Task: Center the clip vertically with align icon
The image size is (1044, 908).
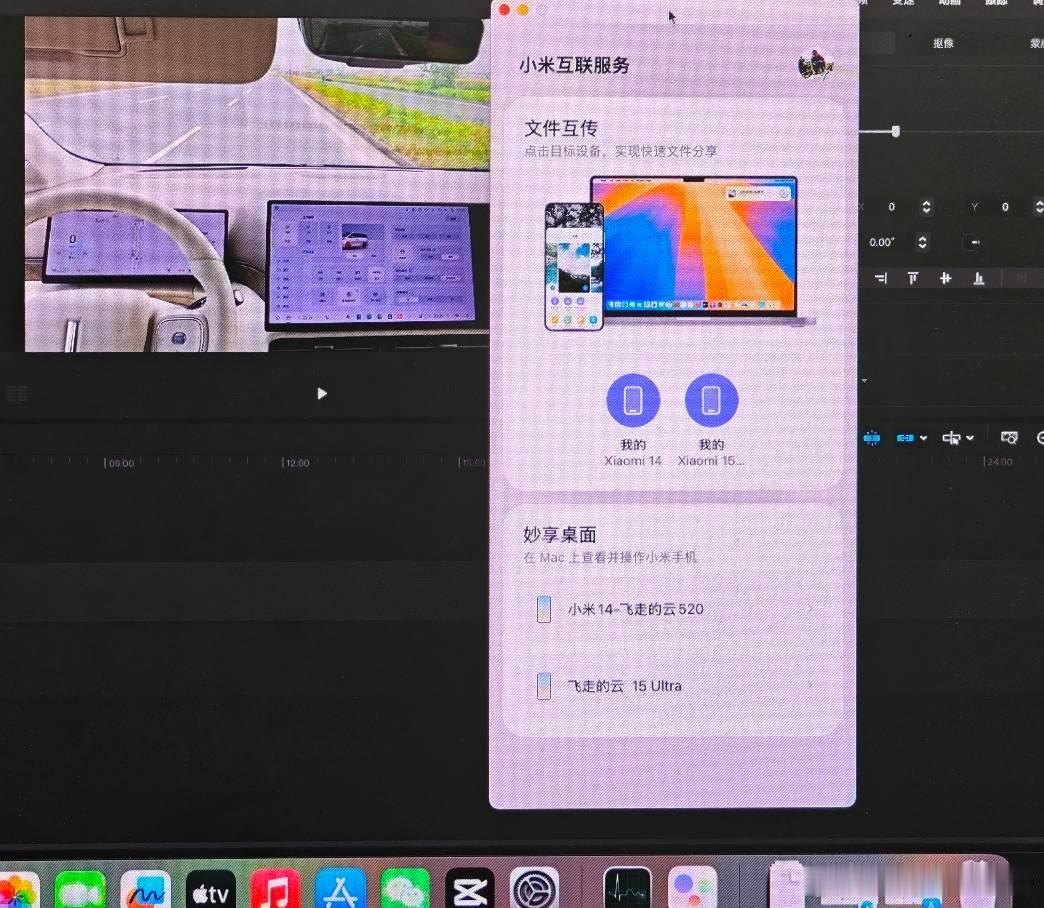Action: pyautogui.click(x=945, y=278)
